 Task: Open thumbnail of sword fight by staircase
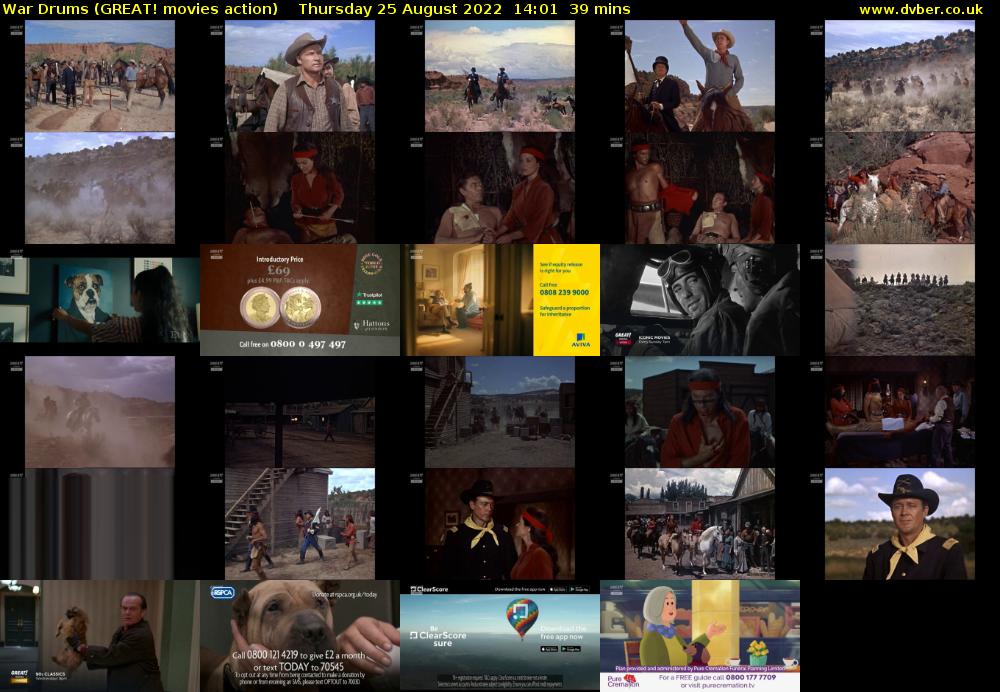pos(300,524)
